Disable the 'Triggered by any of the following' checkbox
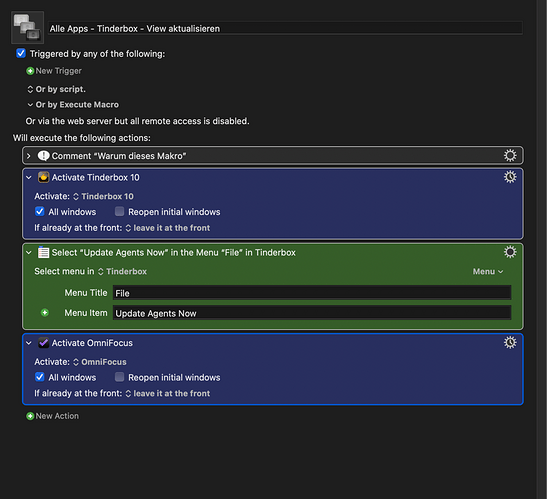The width and height of the screenshot is (547, 499). click(x=21, y=53)
